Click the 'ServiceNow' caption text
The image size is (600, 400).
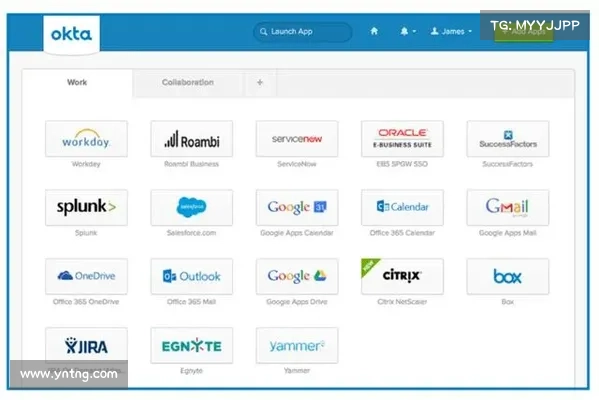[x=297, y=164]
